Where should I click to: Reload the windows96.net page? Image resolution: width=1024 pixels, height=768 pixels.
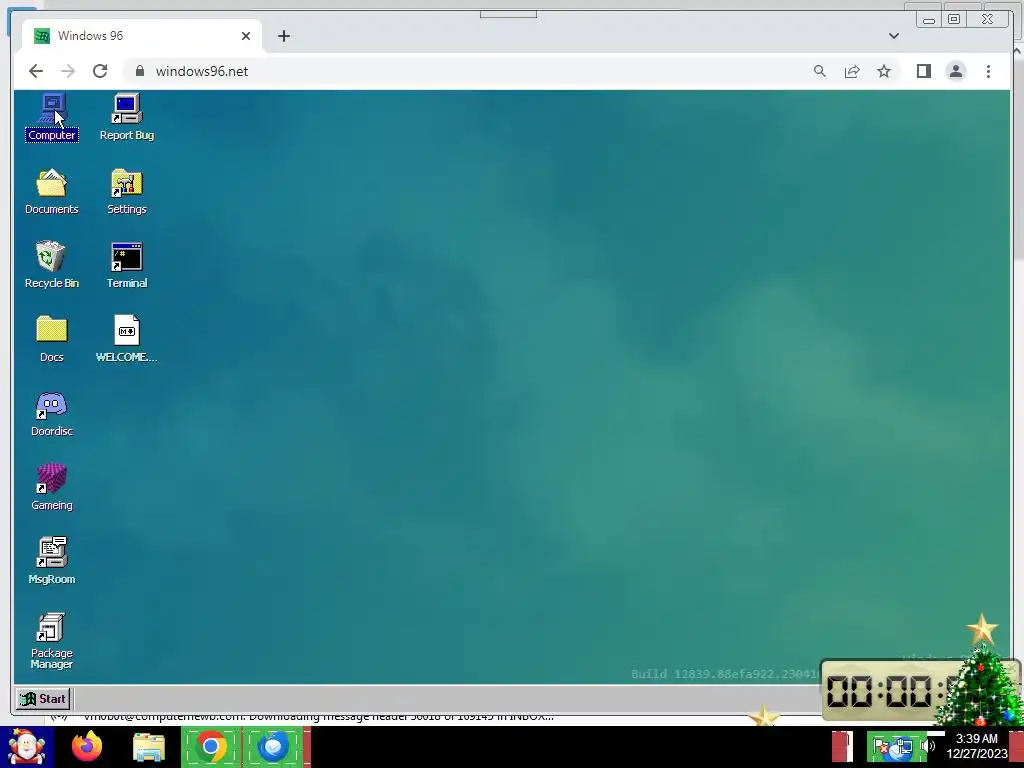click(x=100, y=71)
